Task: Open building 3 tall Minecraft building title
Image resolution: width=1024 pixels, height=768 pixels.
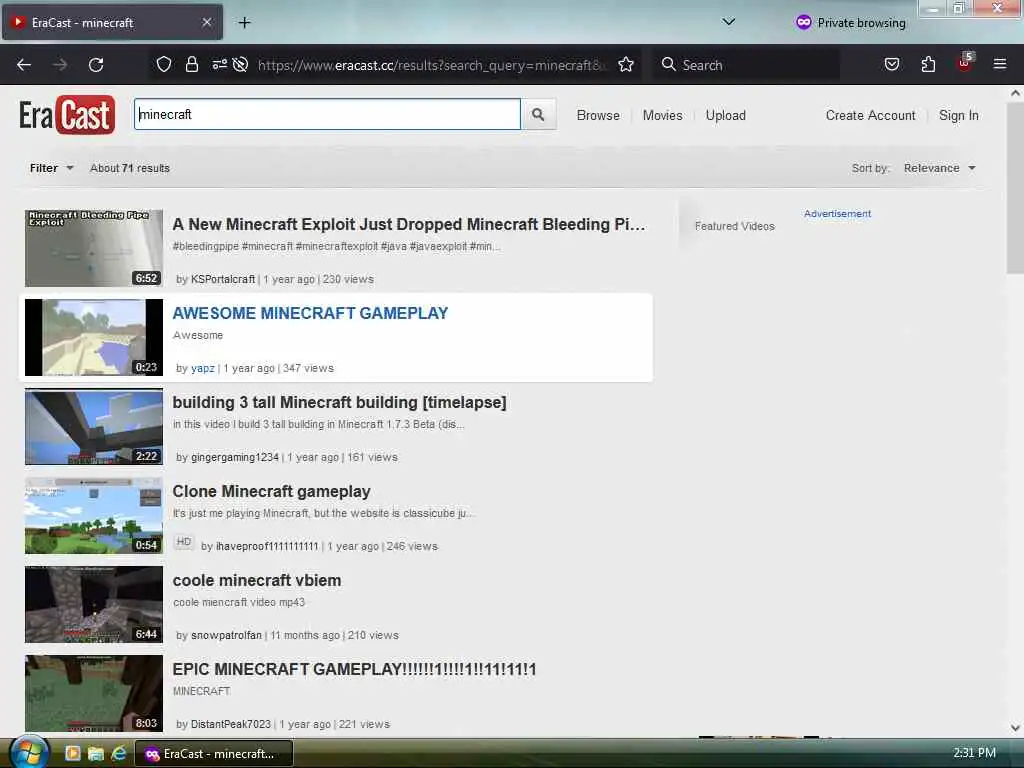Action: 340,402
